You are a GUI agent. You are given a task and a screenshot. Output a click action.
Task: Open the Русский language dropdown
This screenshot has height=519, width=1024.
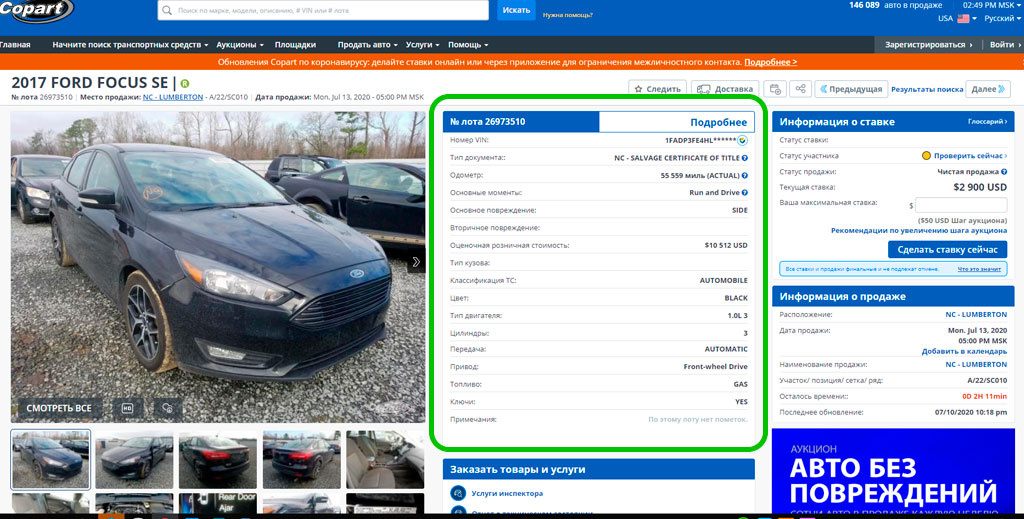1002,19
